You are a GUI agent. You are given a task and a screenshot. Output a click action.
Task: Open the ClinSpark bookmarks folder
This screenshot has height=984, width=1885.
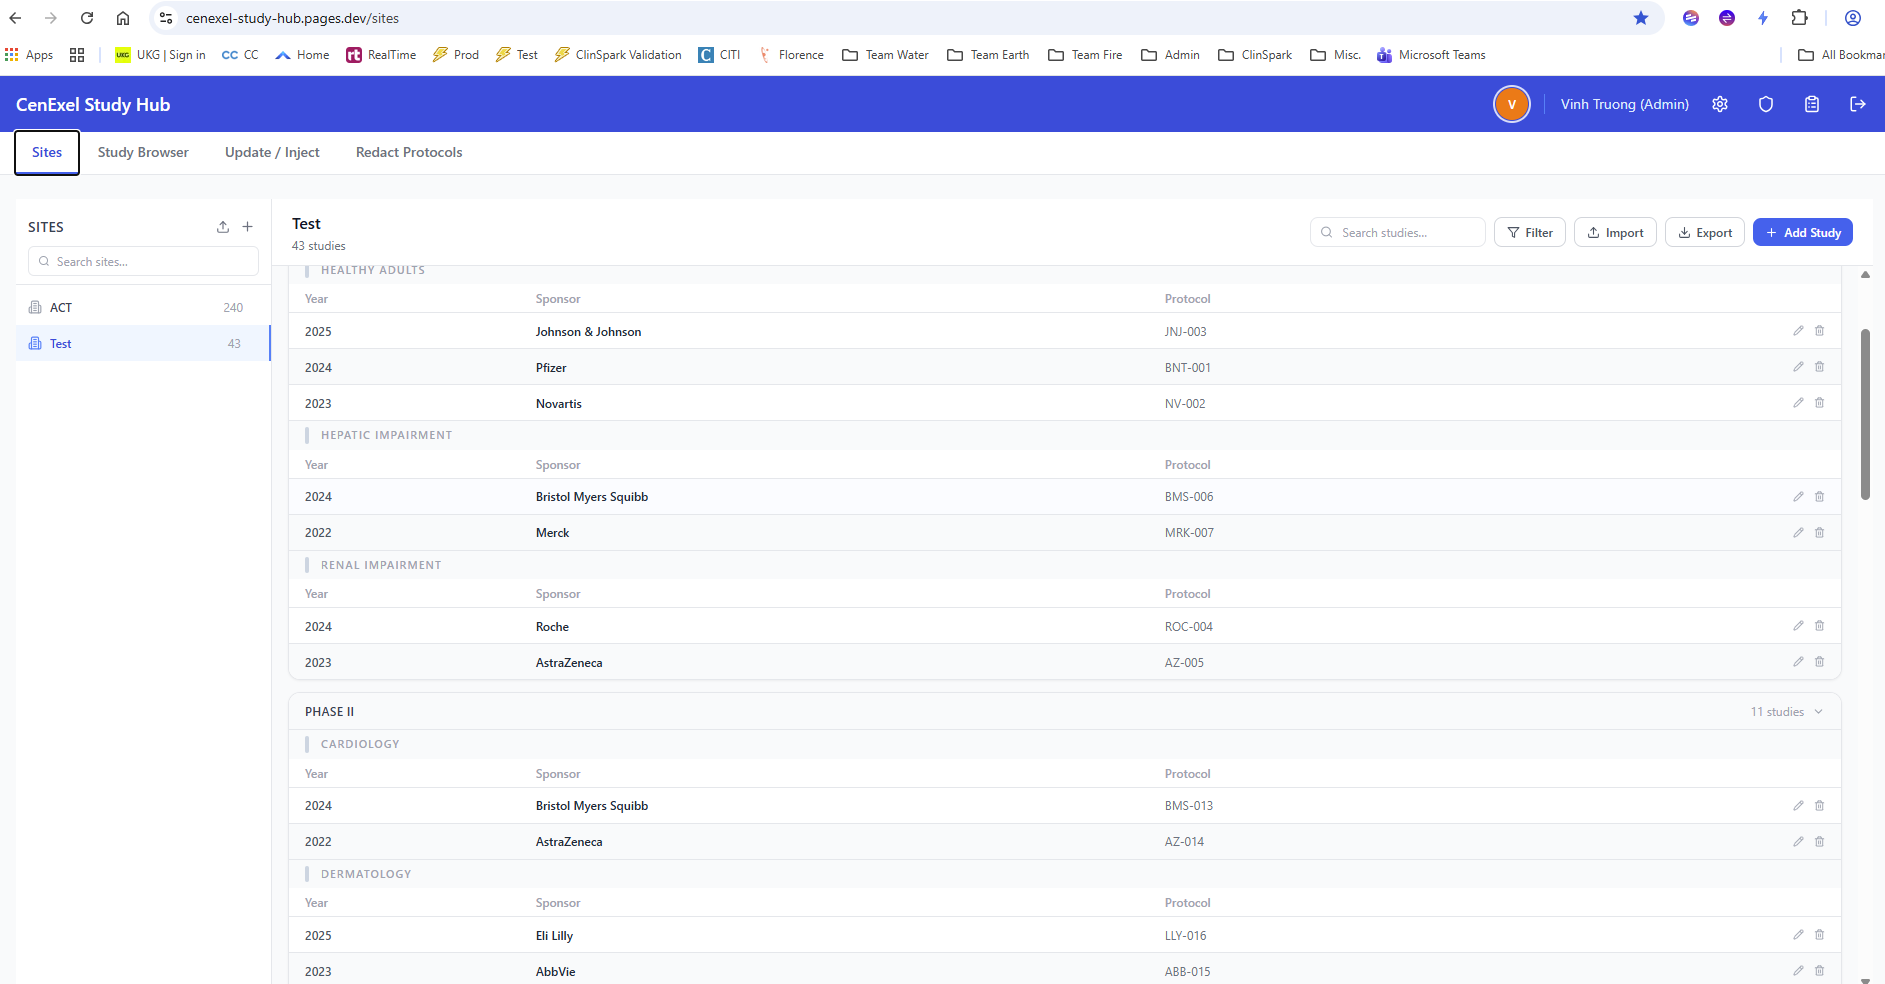point(1255,55)
